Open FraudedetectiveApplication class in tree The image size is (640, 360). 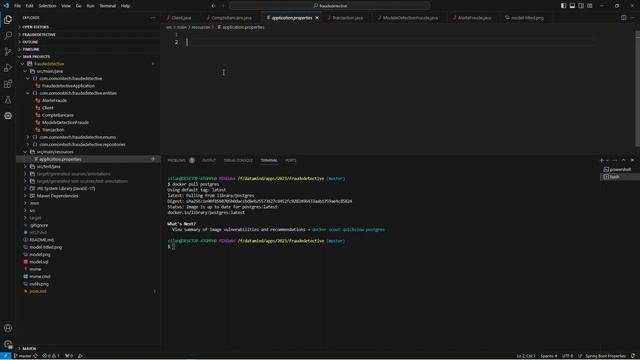pos(68,86)
